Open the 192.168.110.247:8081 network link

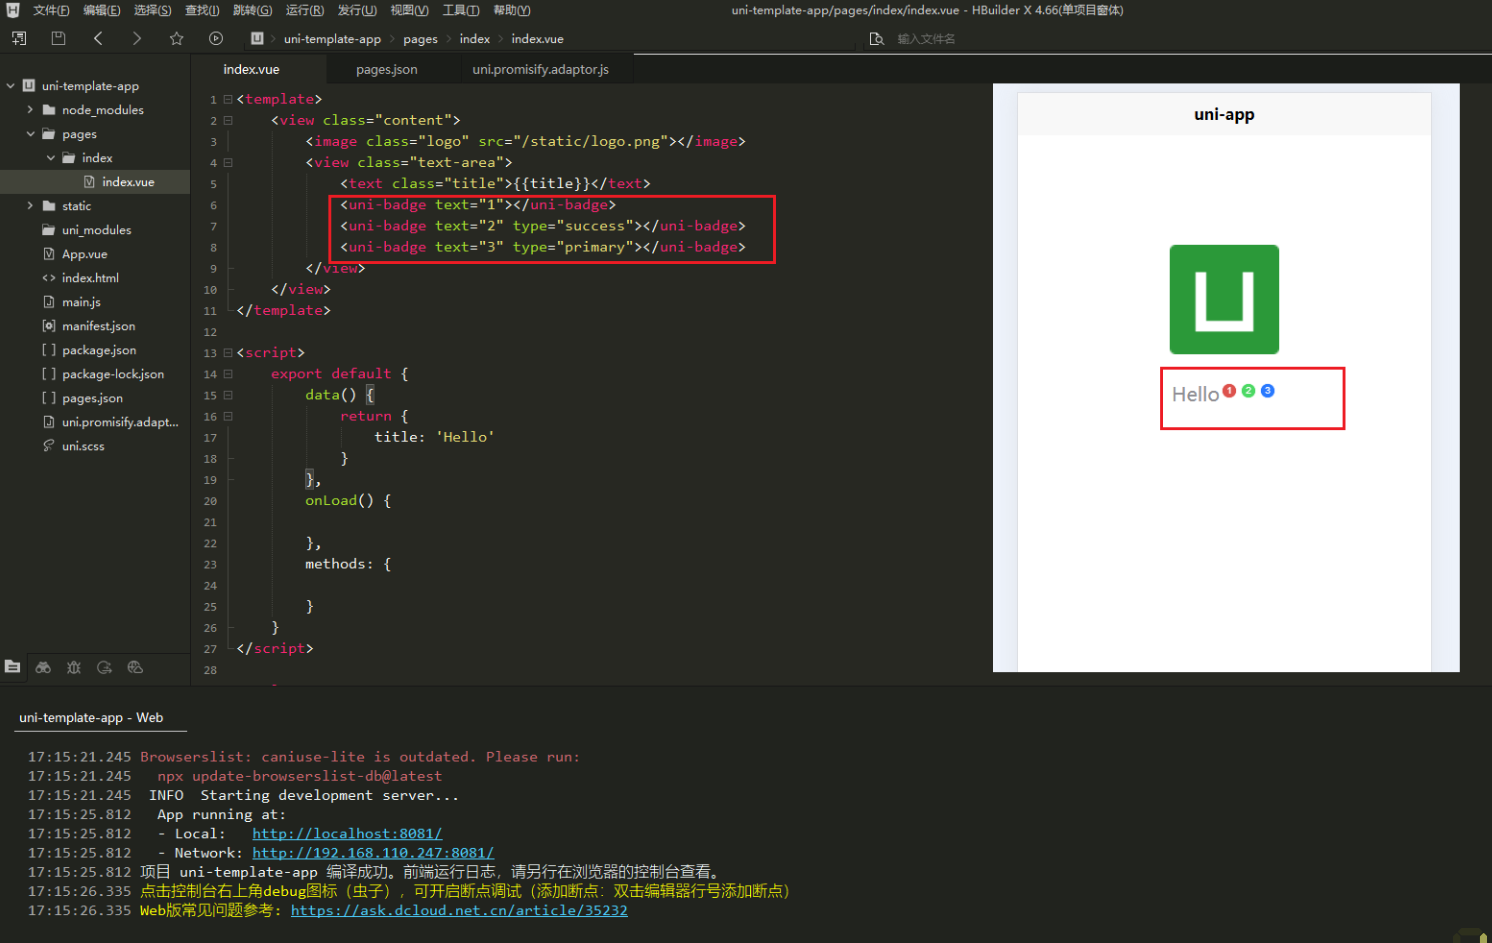[373, 853]
